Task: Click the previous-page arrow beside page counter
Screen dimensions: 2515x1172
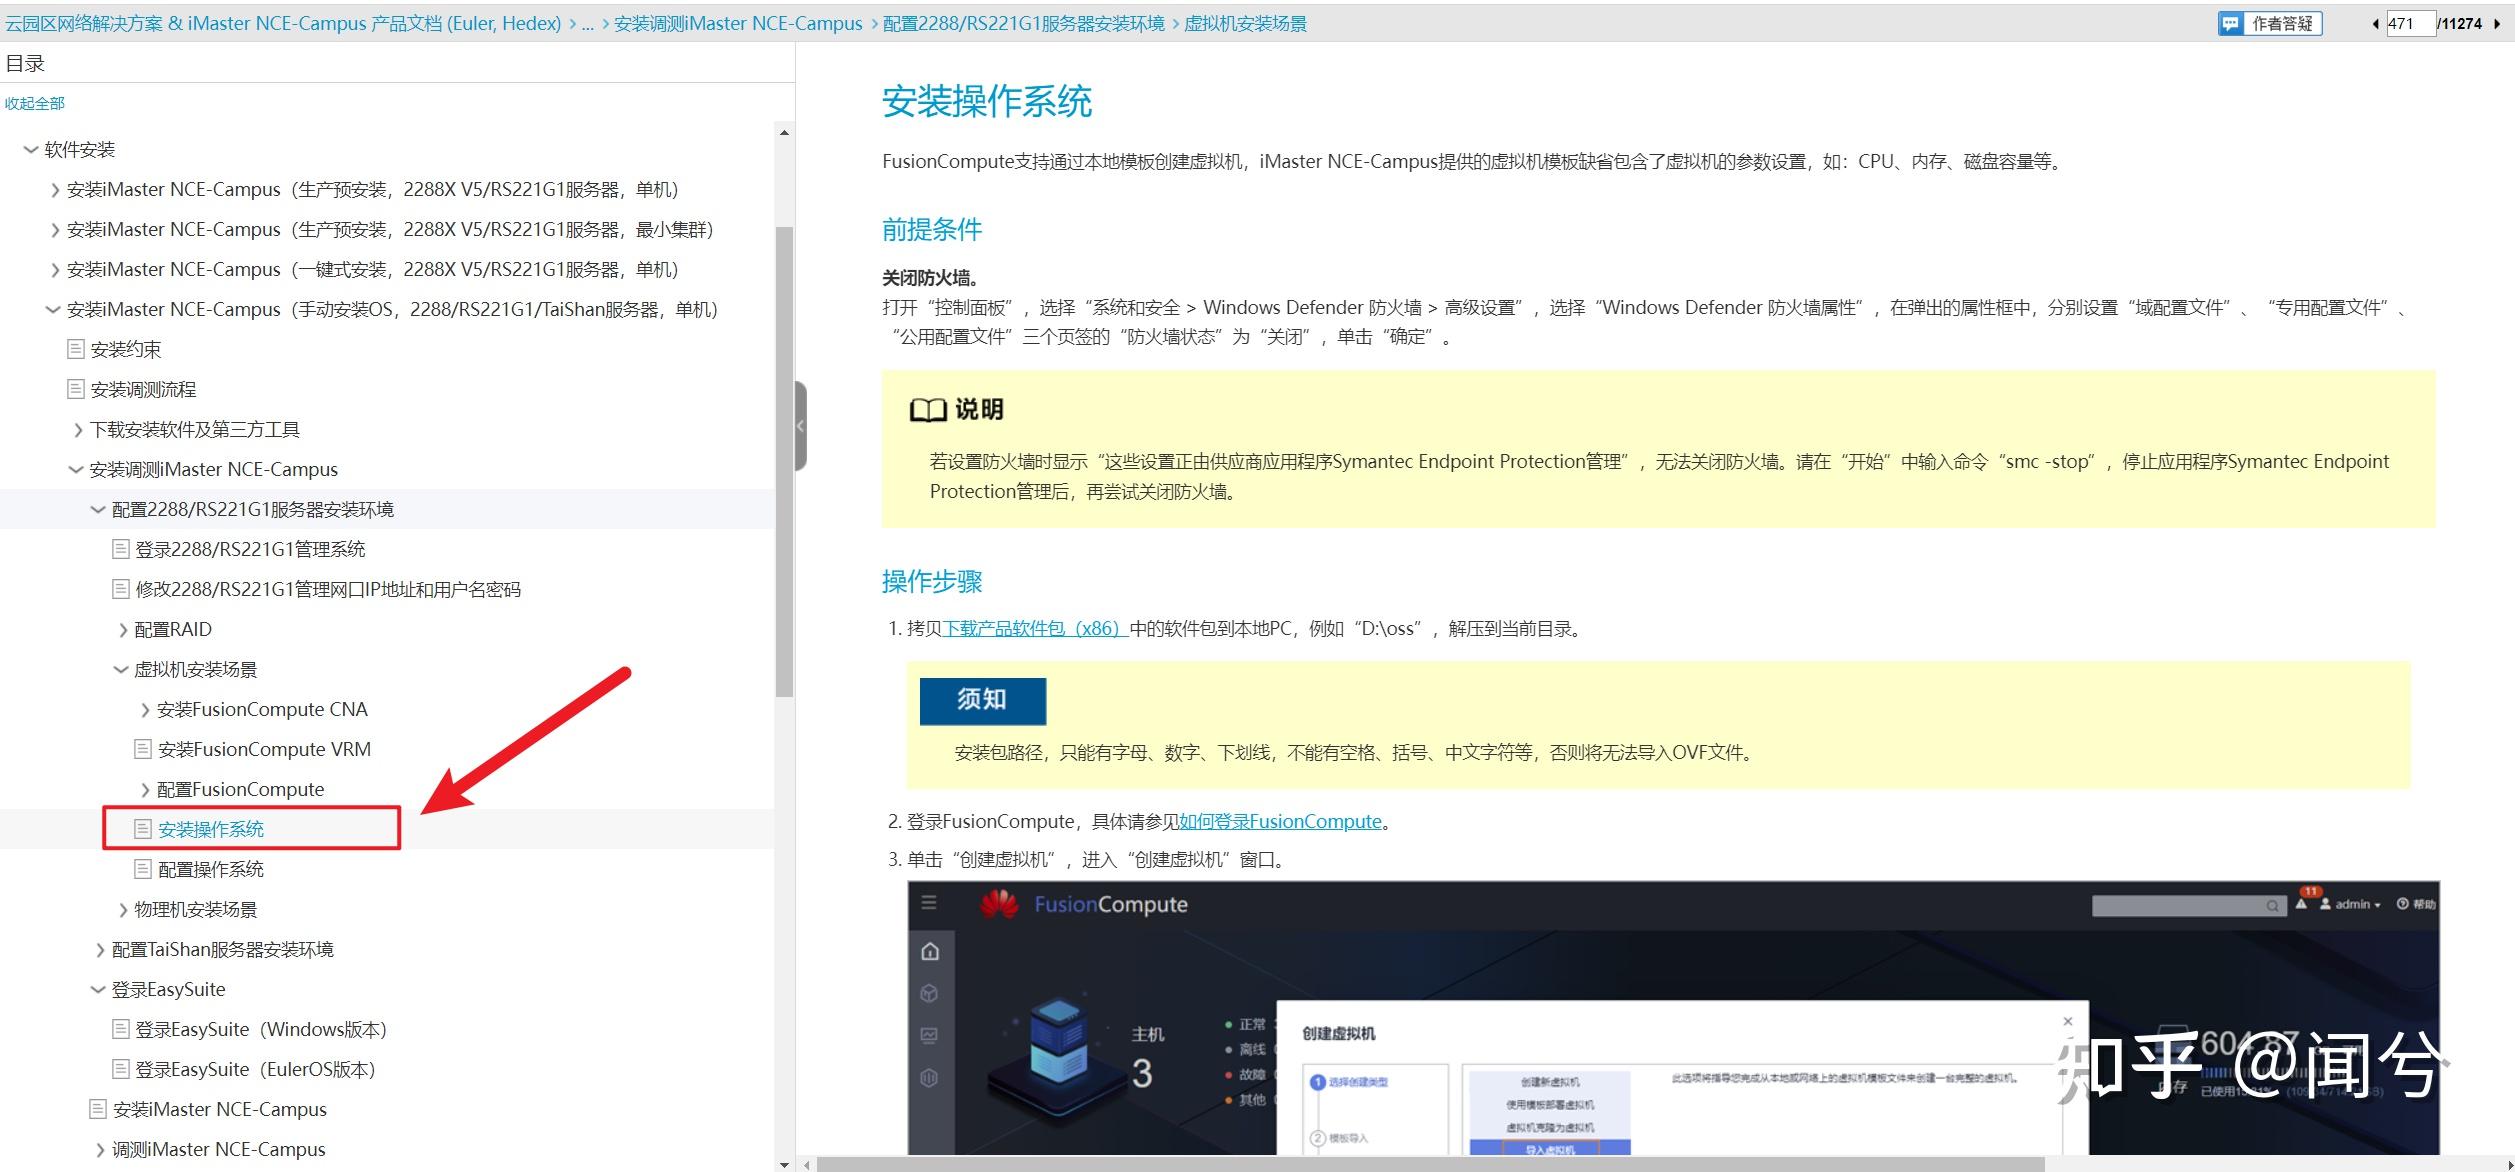Action: coord(2376,23)
